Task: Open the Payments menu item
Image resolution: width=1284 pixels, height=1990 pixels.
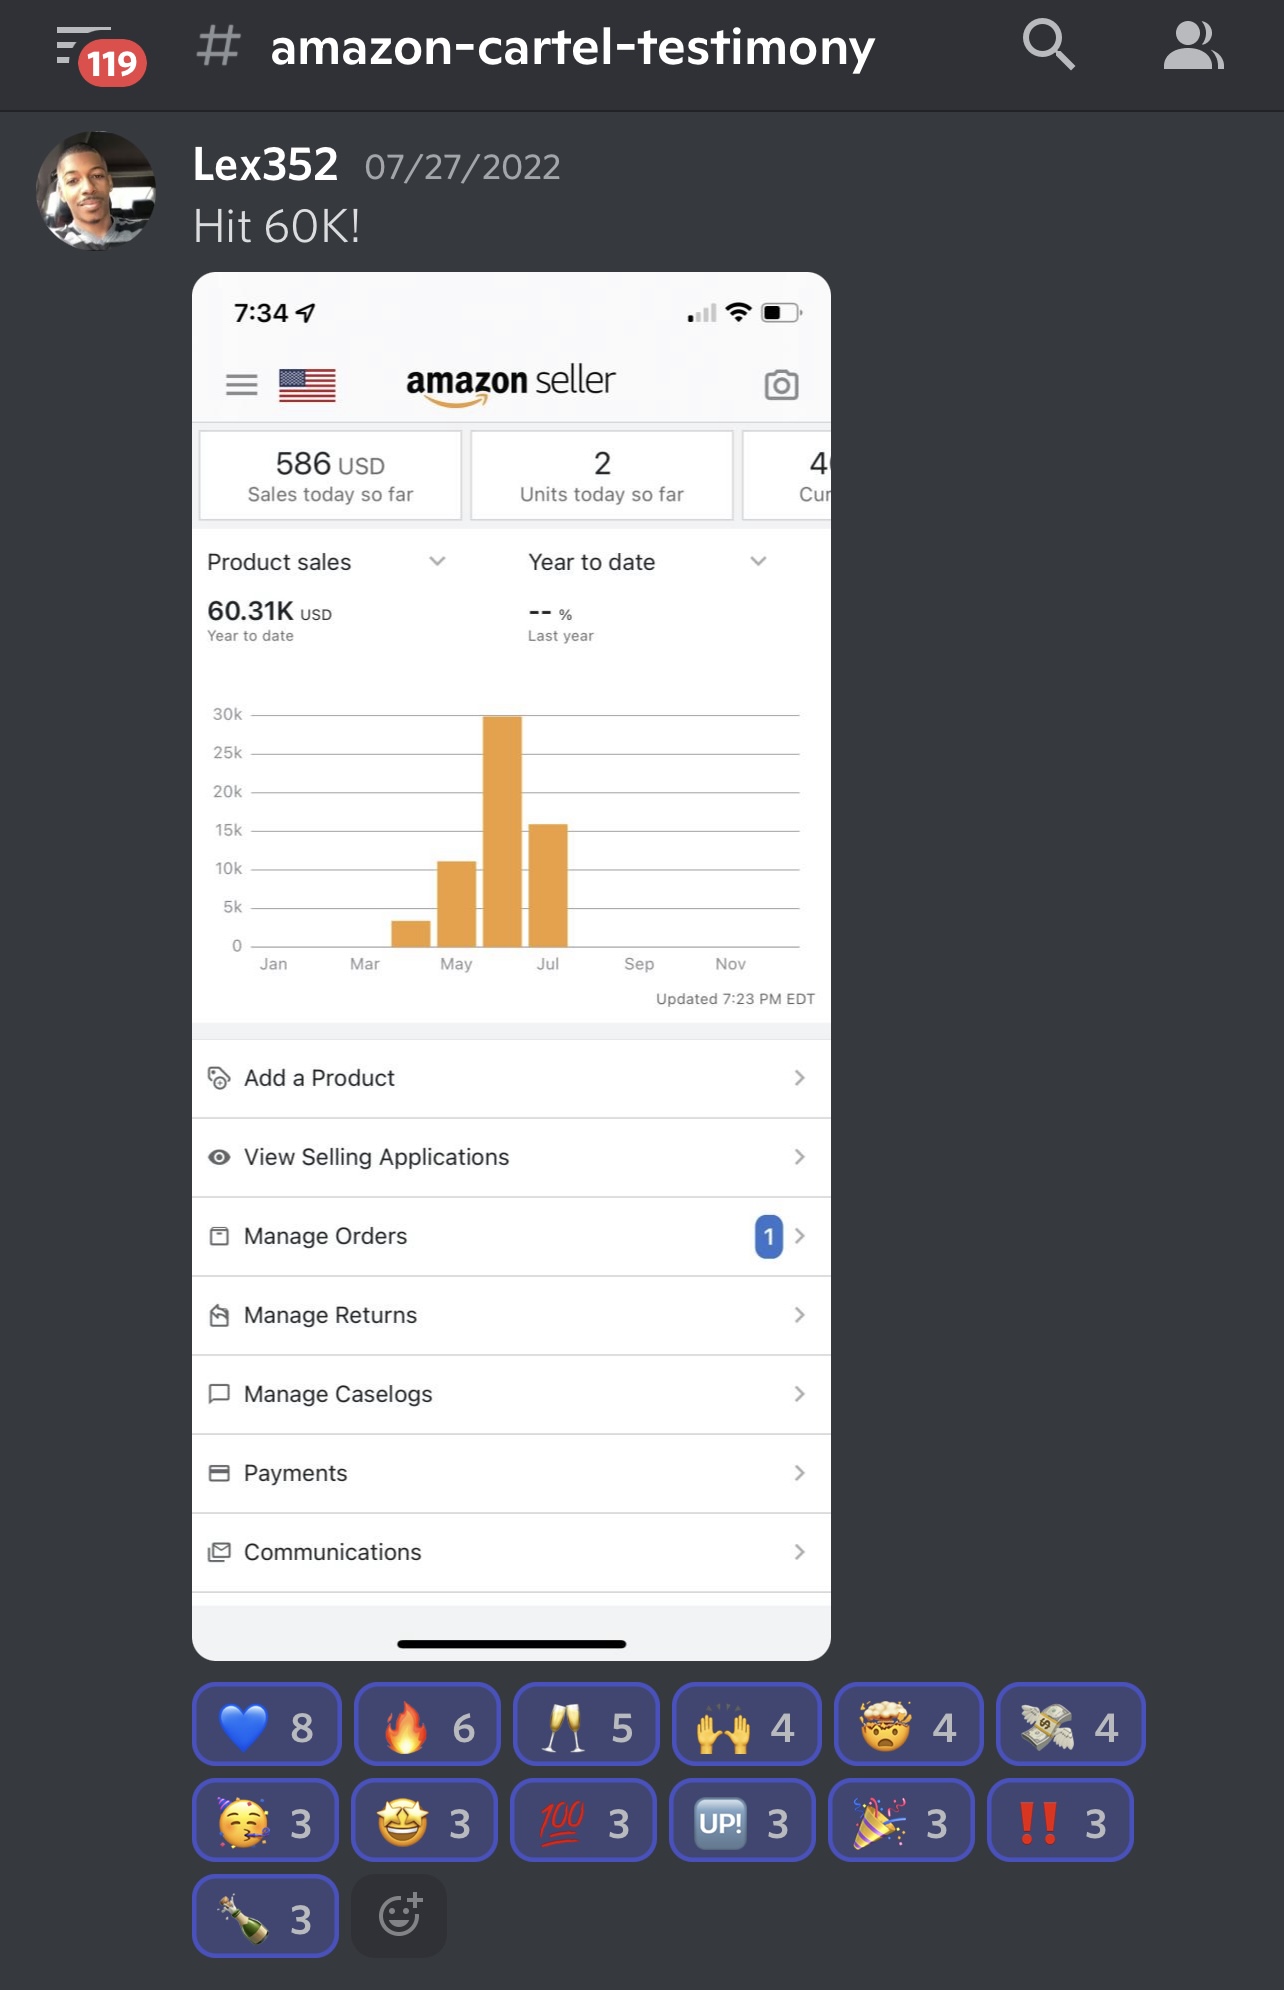Action: [511, 1473]
